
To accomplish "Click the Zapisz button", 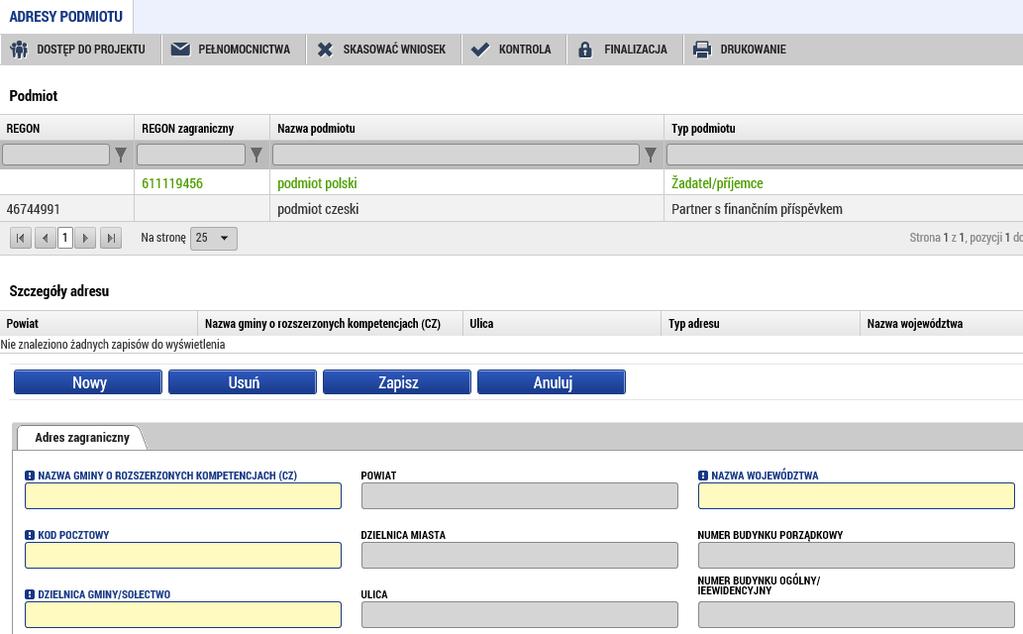I will click(397, 382).
